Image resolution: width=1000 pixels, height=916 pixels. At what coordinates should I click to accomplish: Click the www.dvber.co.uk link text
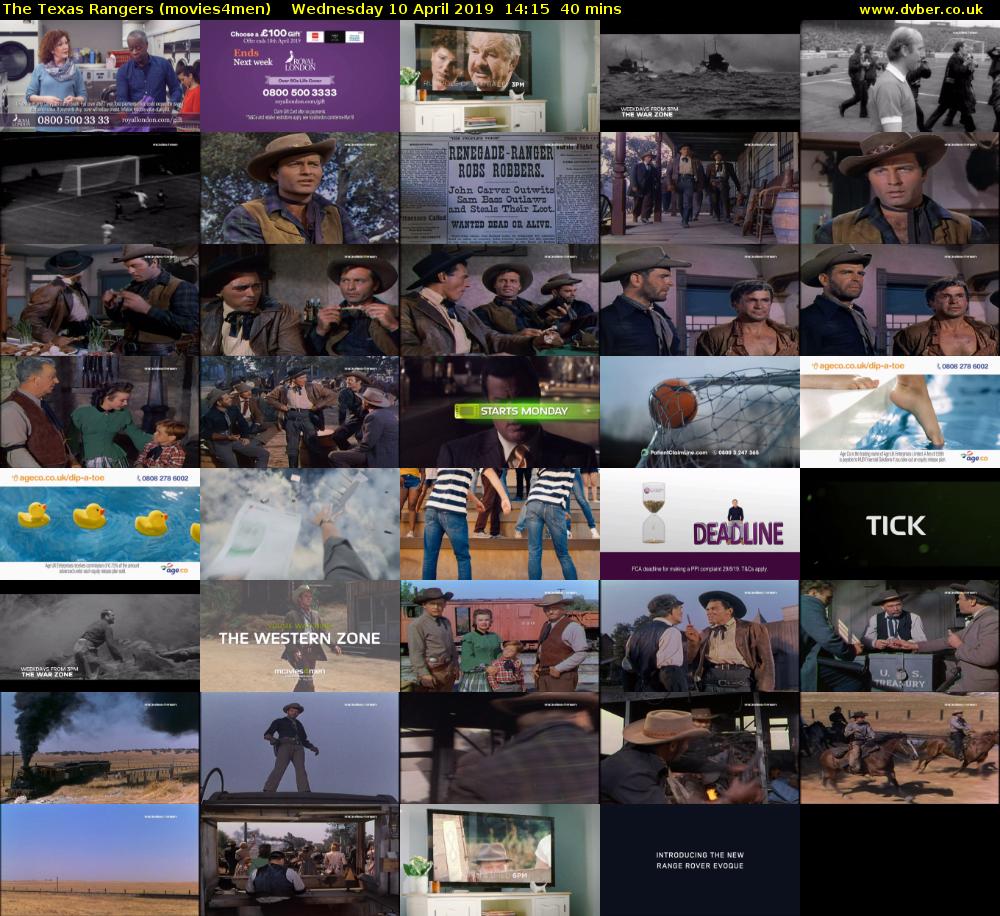coord(921,9)
